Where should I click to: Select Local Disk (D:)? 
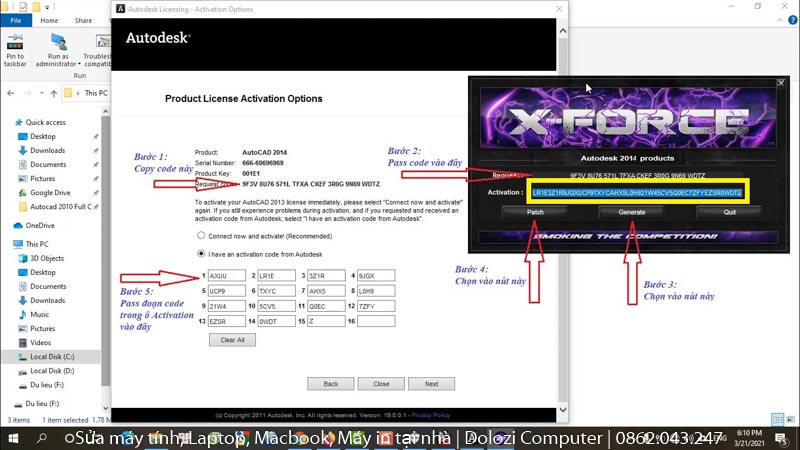pyautogui.click(x=52, y=371)
